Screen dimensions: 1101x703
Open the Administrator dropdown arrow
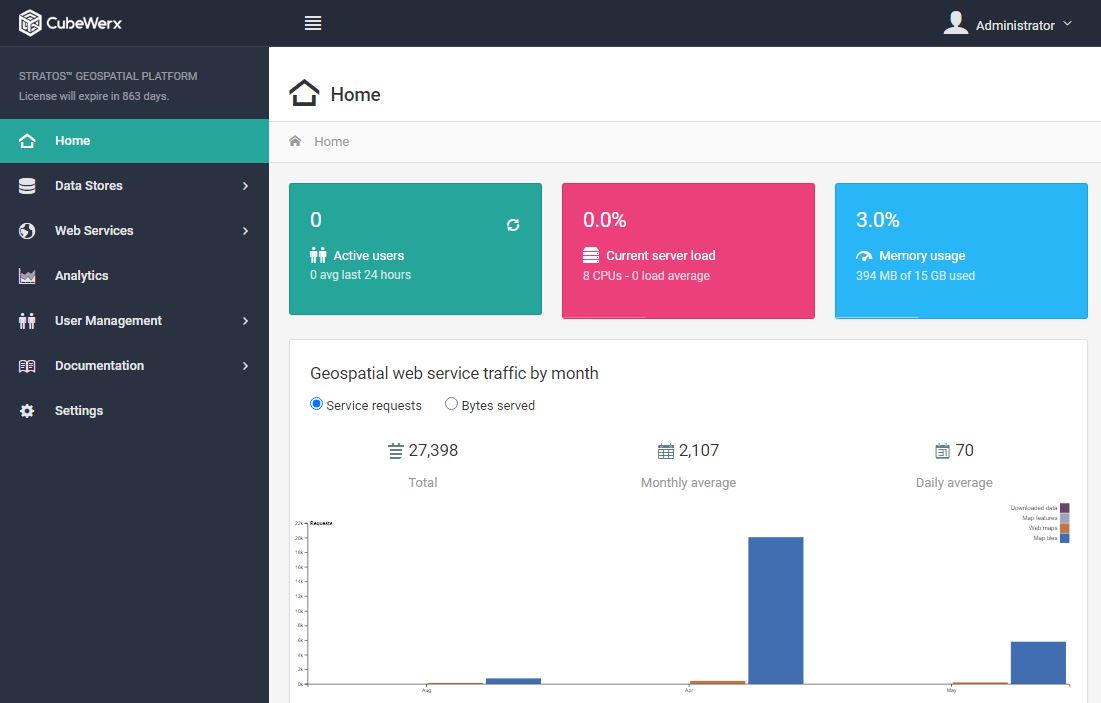click(x=1067, y=23)
